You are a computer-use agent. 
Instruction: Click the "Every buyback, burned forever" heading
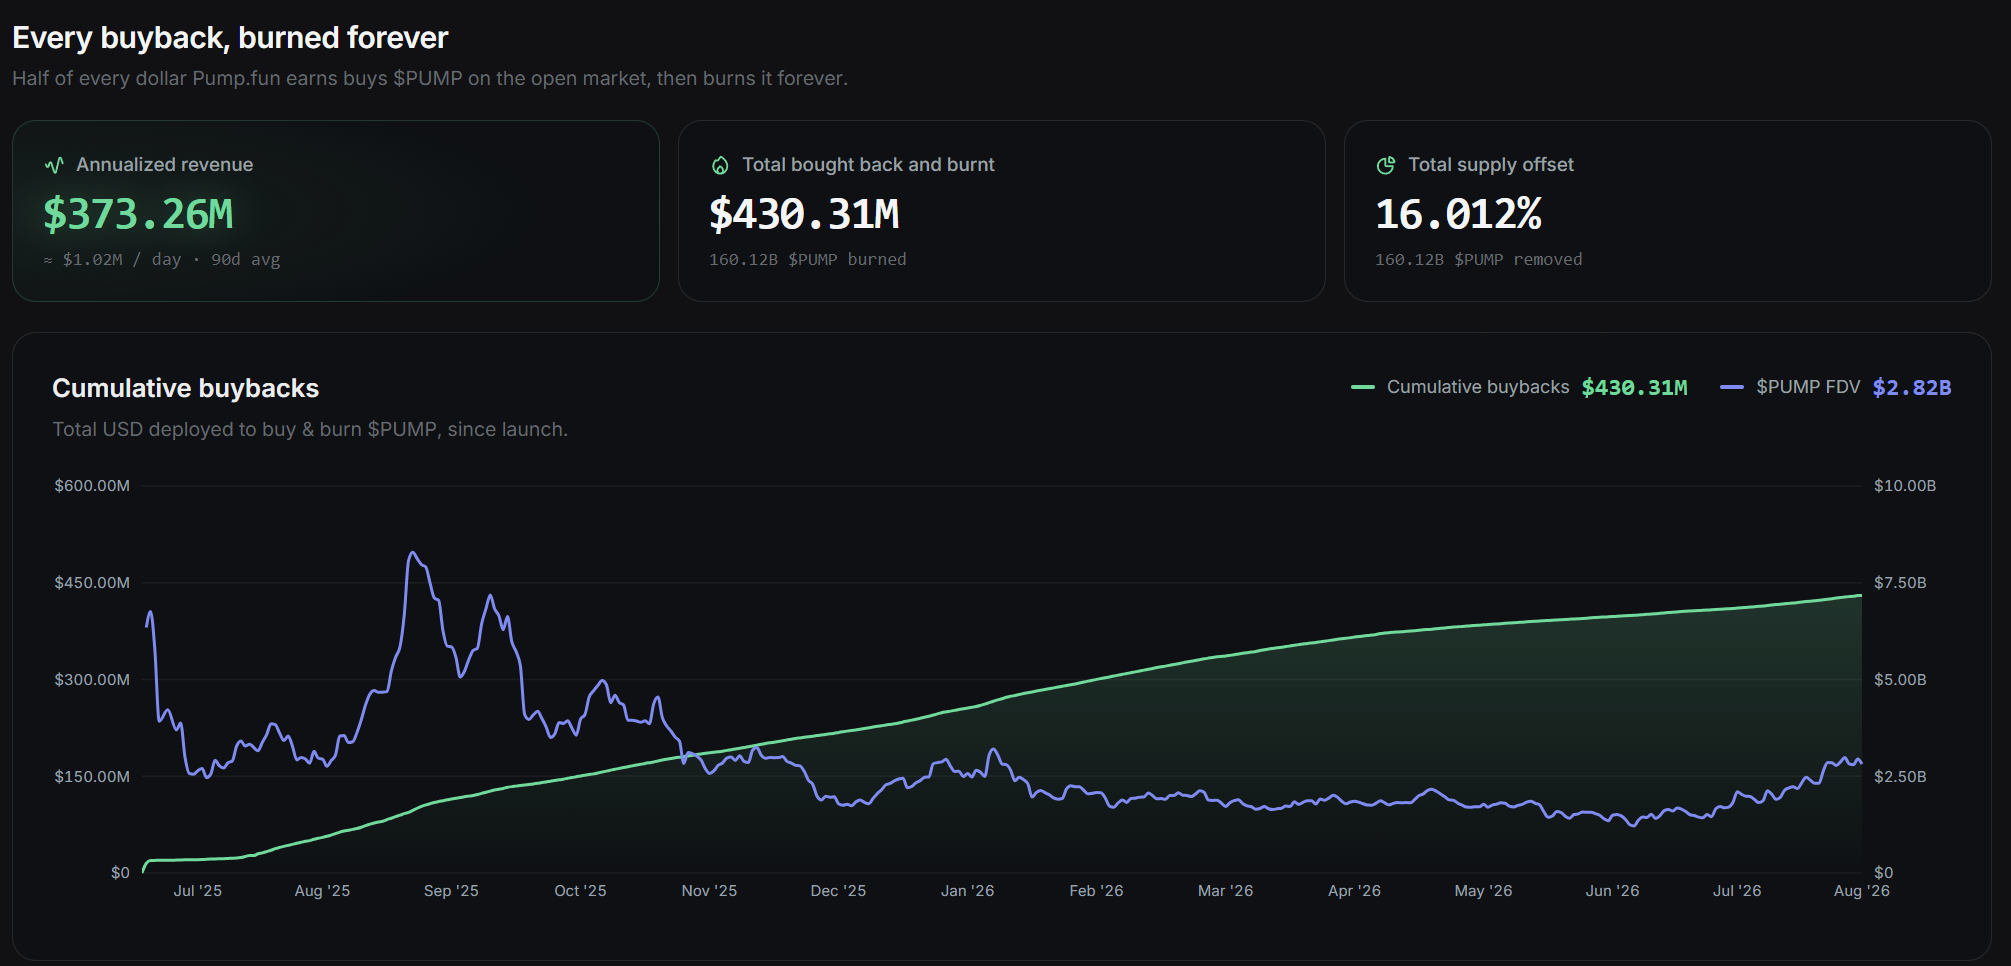pos(230,38)
